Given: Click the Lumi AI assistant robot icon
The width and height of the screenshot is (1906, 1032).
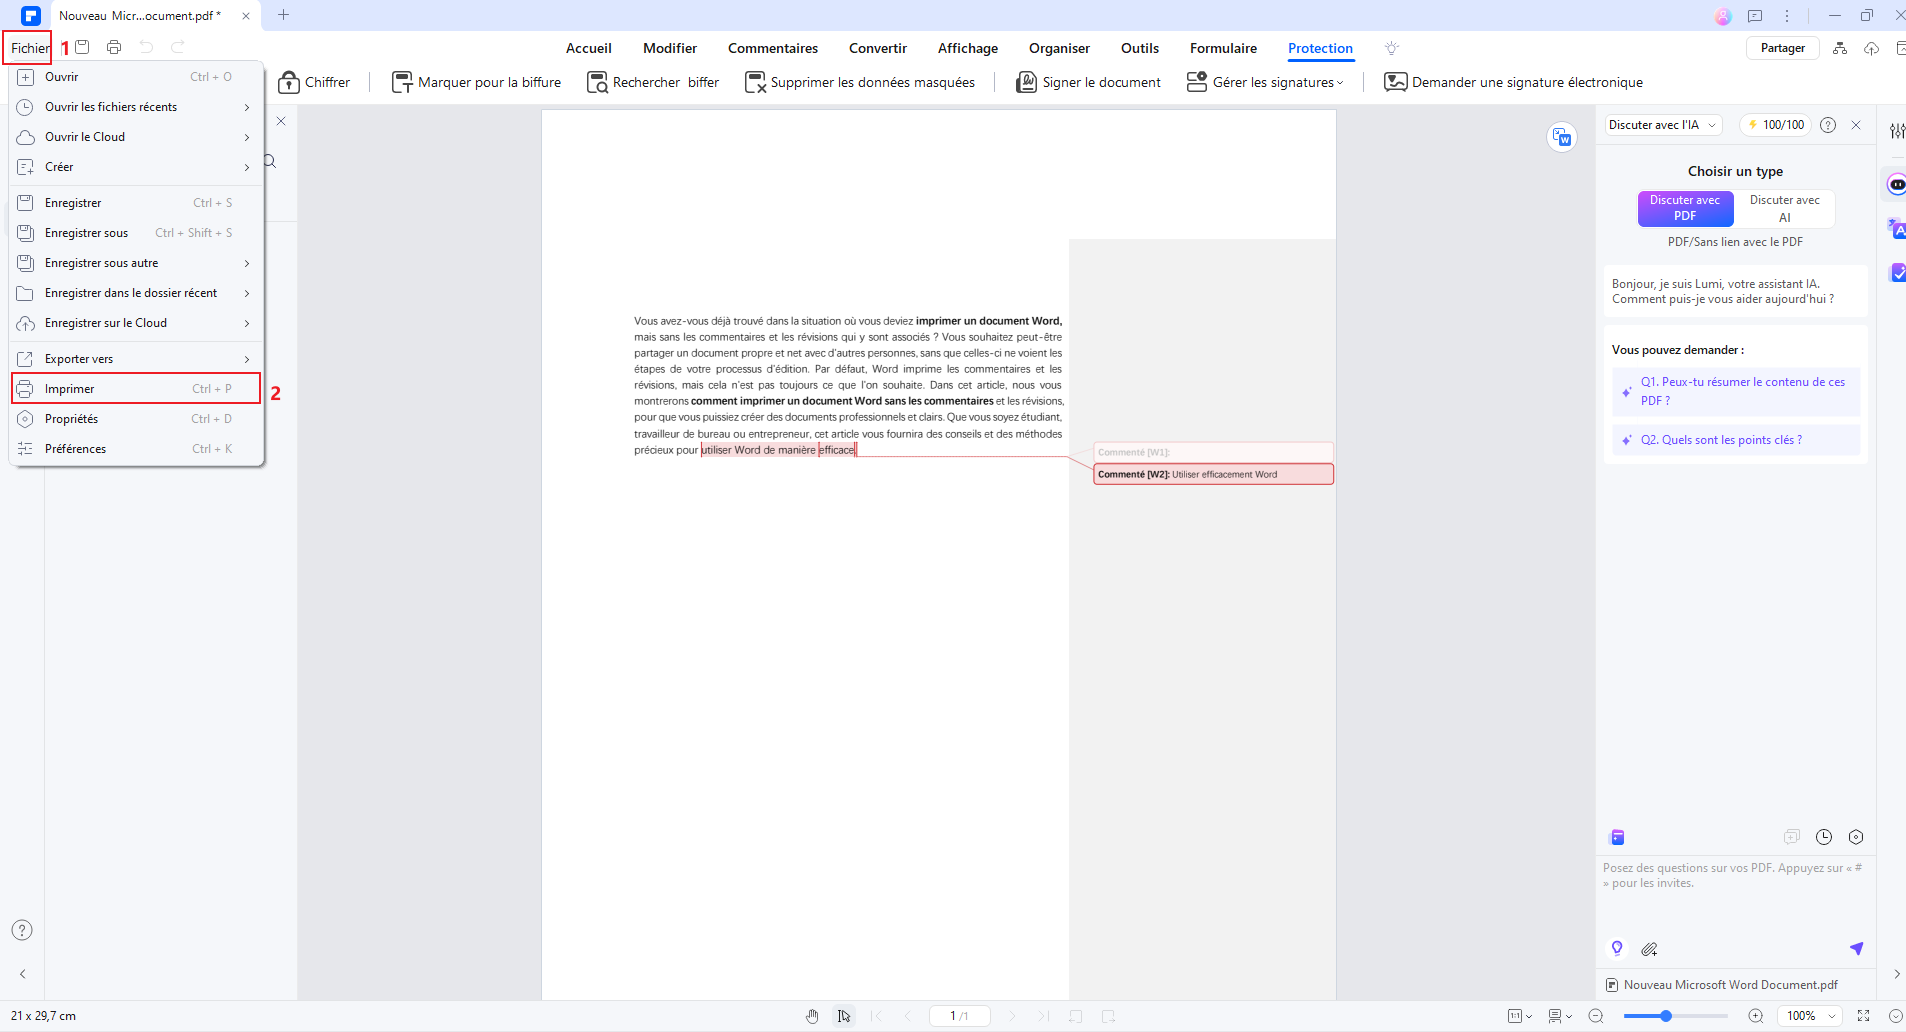Looking at the screenshot, I should coord(1896,185).
